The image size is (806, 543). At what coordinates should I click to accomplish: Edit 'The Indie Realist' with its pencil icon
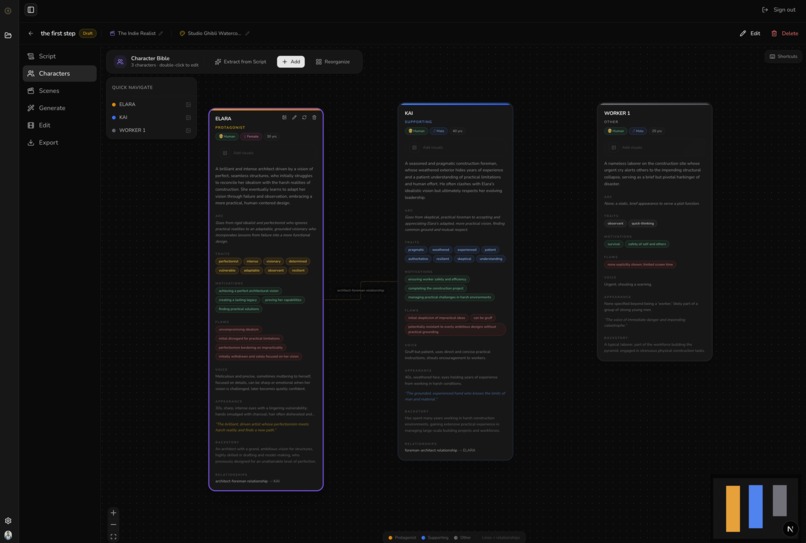coord(161,33)
